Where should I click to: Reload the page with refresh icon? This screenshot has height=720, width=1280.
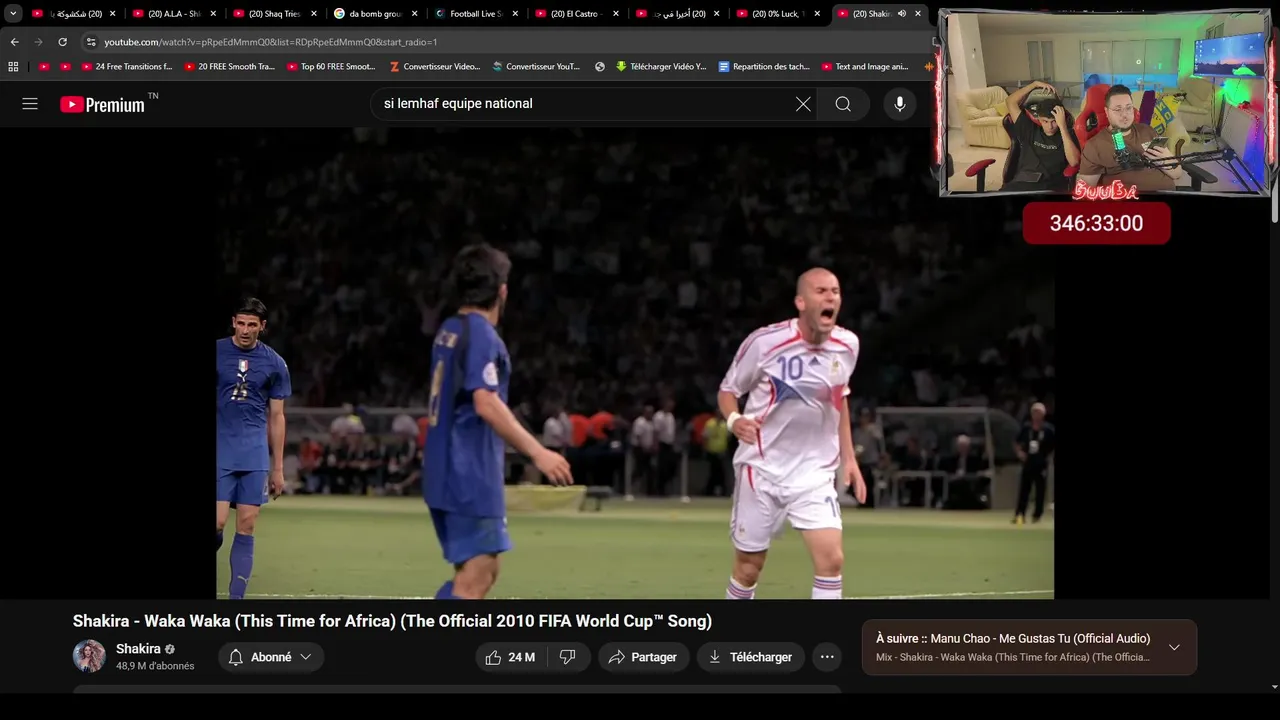point(62,42)
